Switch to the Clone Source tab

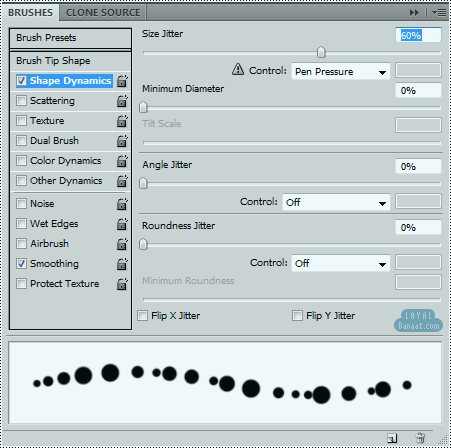coord(103,13)
